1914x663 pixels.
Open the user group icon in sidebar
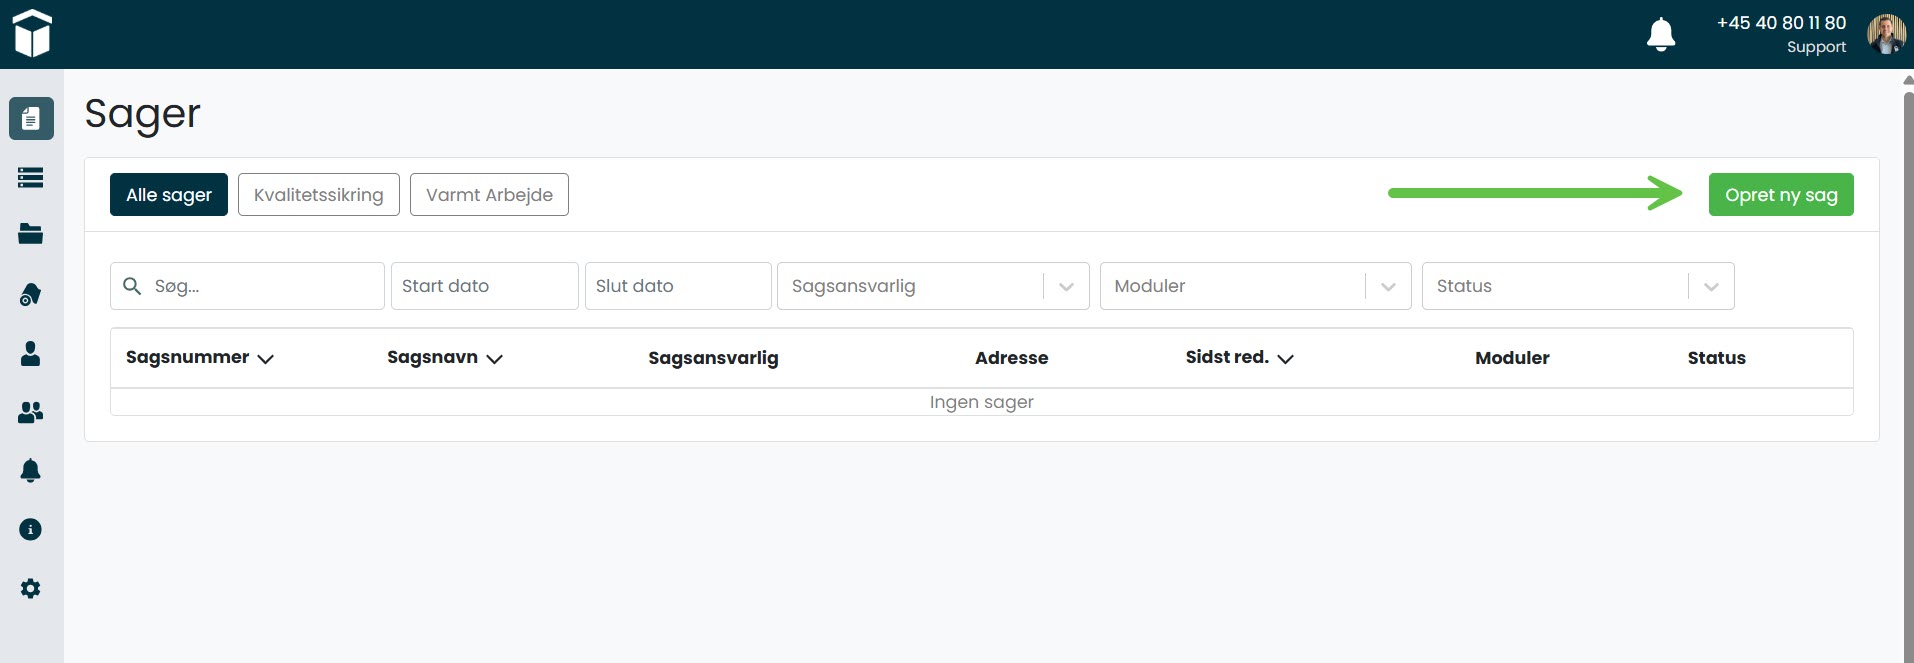pyautogui.click(x=31, y=412)
